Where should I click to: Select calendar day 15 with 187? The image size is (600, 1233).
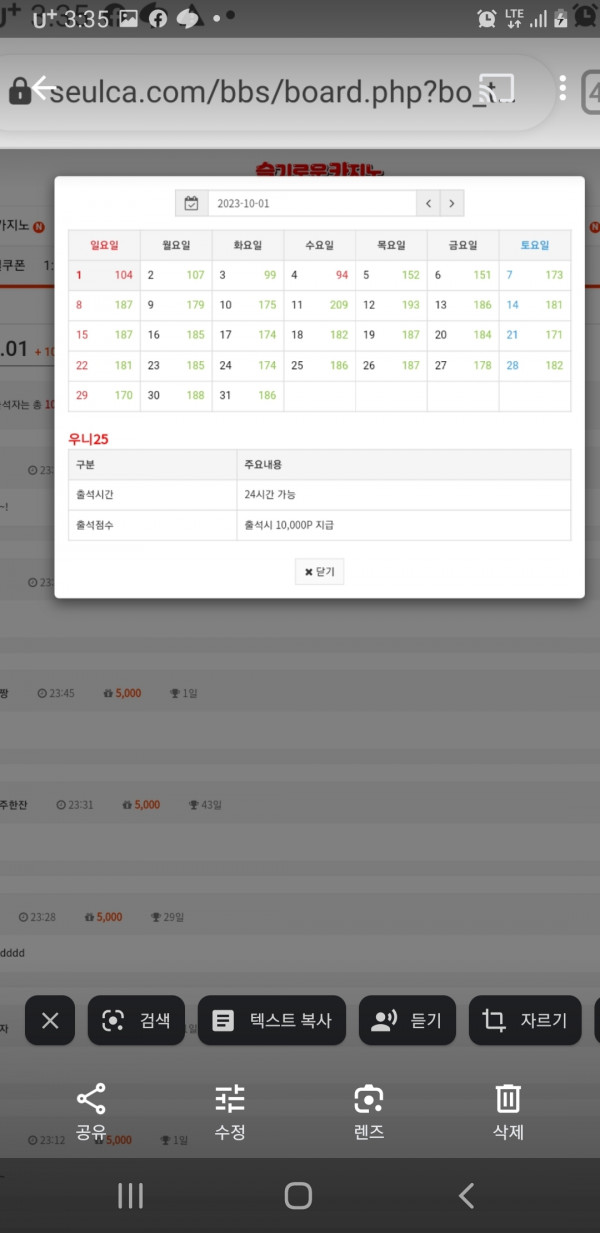click(x=104, y=335)
